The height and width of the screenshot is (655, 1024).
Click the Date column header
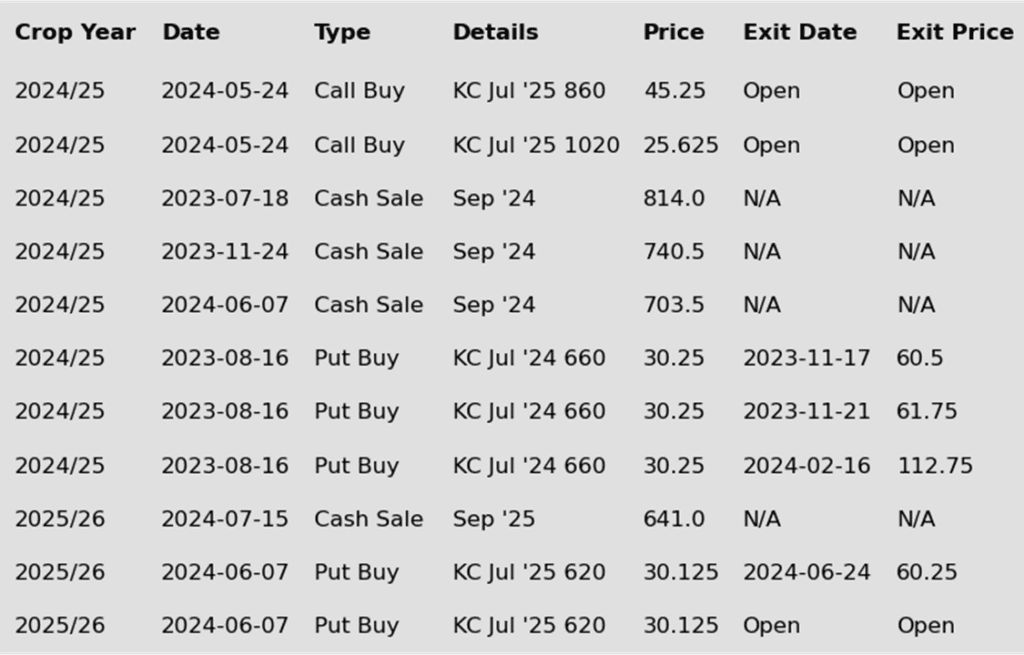tap(191, 32)
